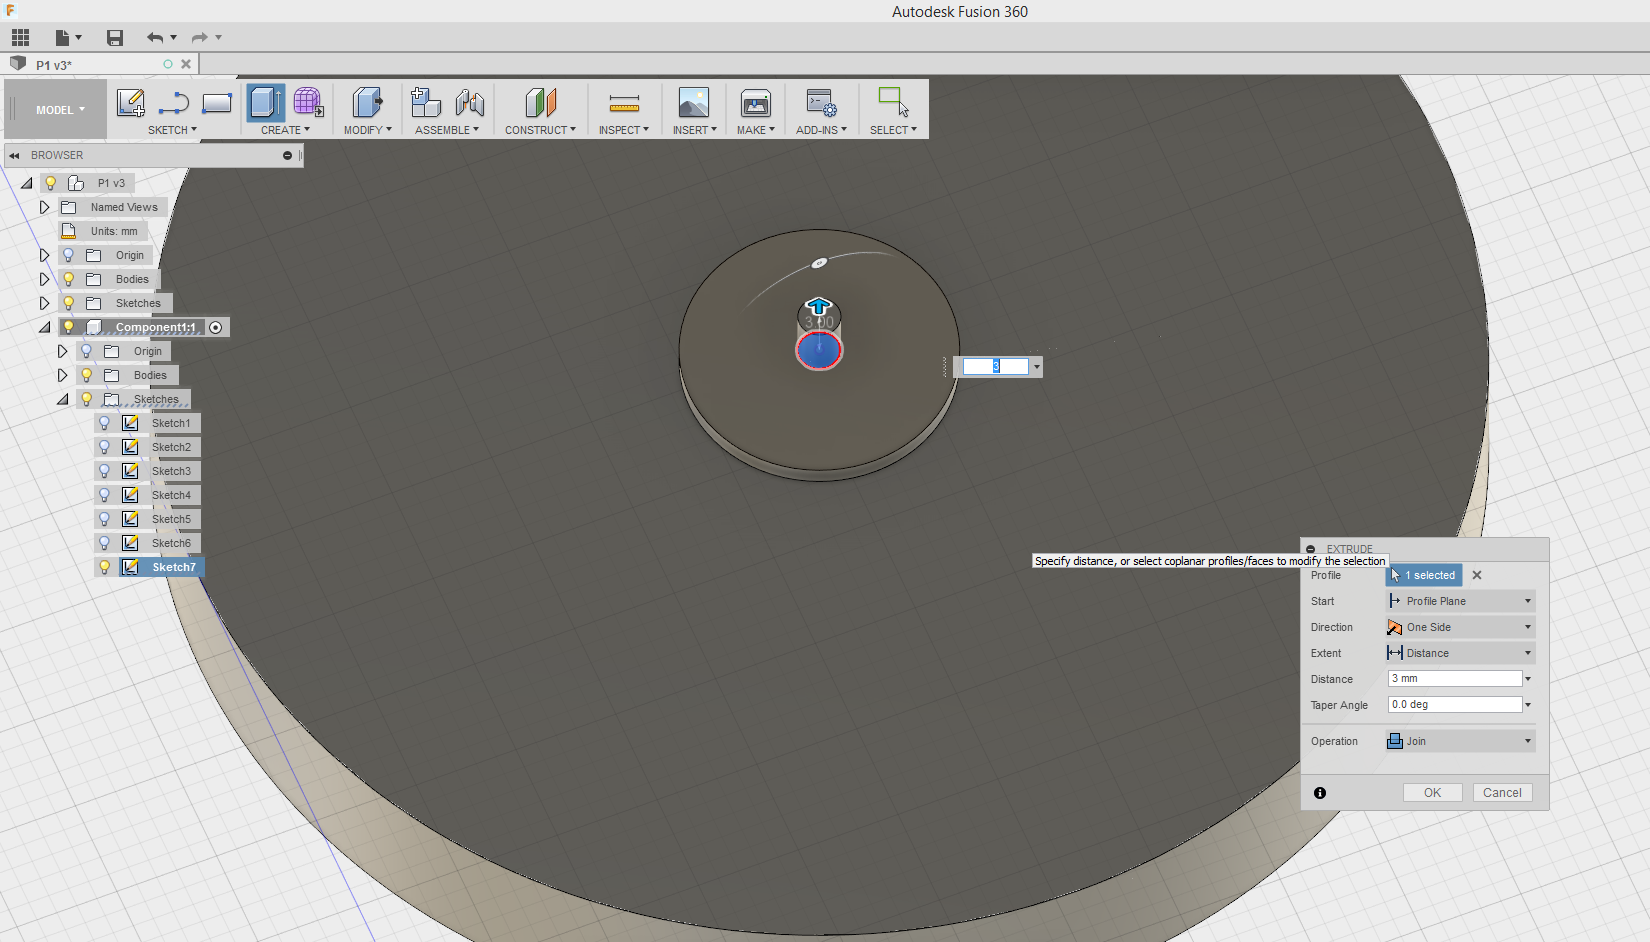This screenshot has width=1650, height=942.
Task: Expand the Bodies folder under Component1:1
Action: pyautogui.click(x=63, y=375)
